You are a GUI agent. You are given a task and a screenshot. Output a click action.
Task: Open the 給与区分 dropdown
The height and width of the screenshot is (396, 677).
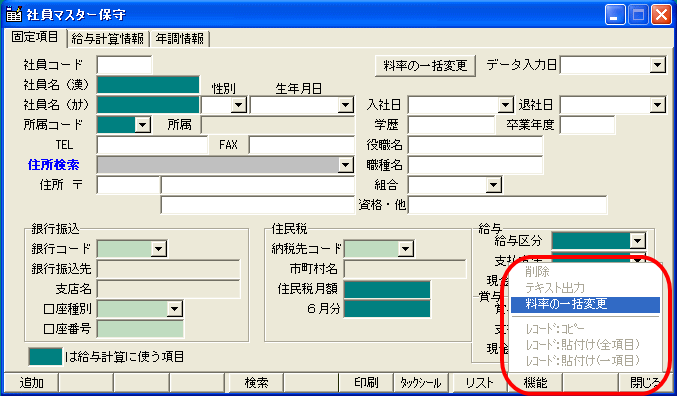point(637,241)
